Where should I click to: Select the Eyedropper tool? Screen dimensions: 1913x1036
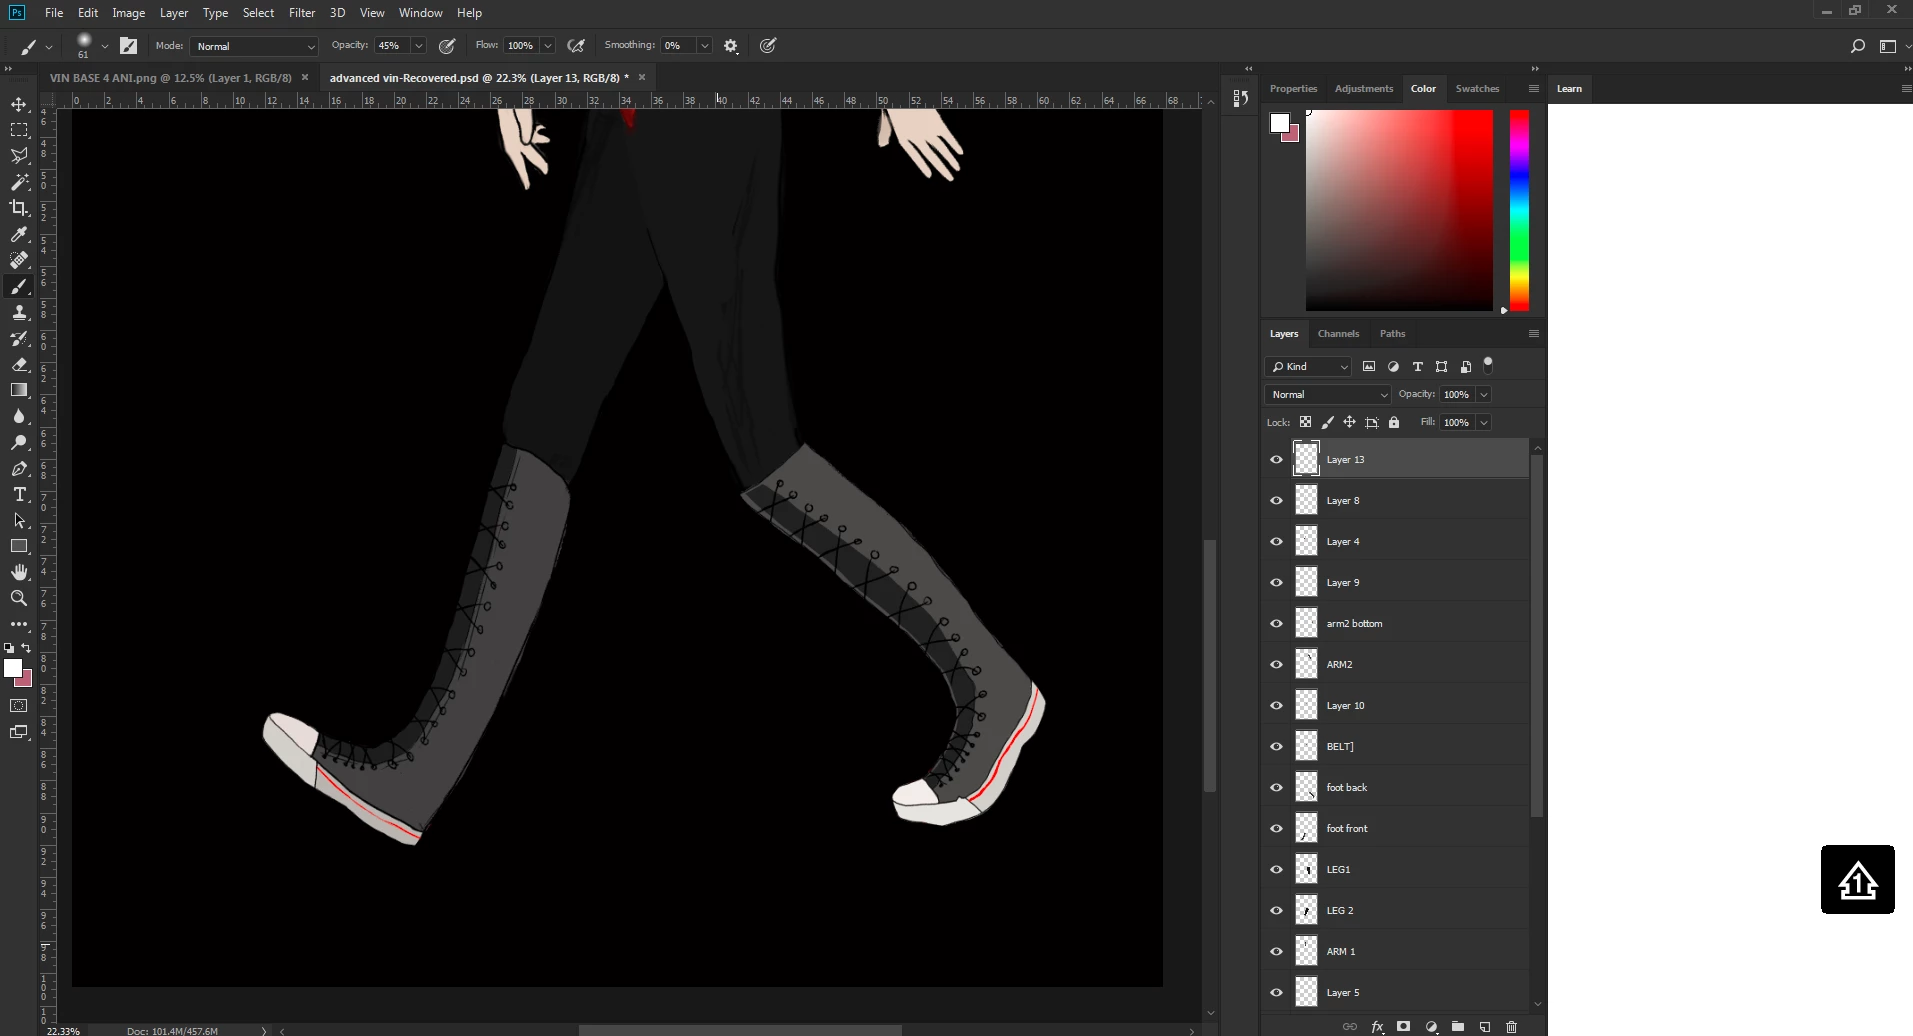point(19,234)
